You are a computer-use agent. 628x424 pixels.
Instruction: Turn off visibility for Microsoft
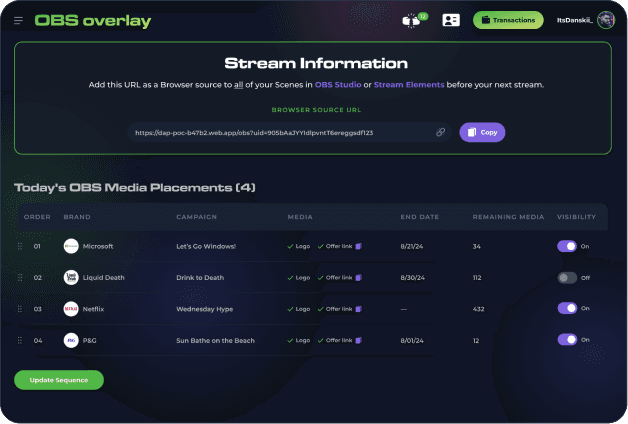click(x=567, y=246)
